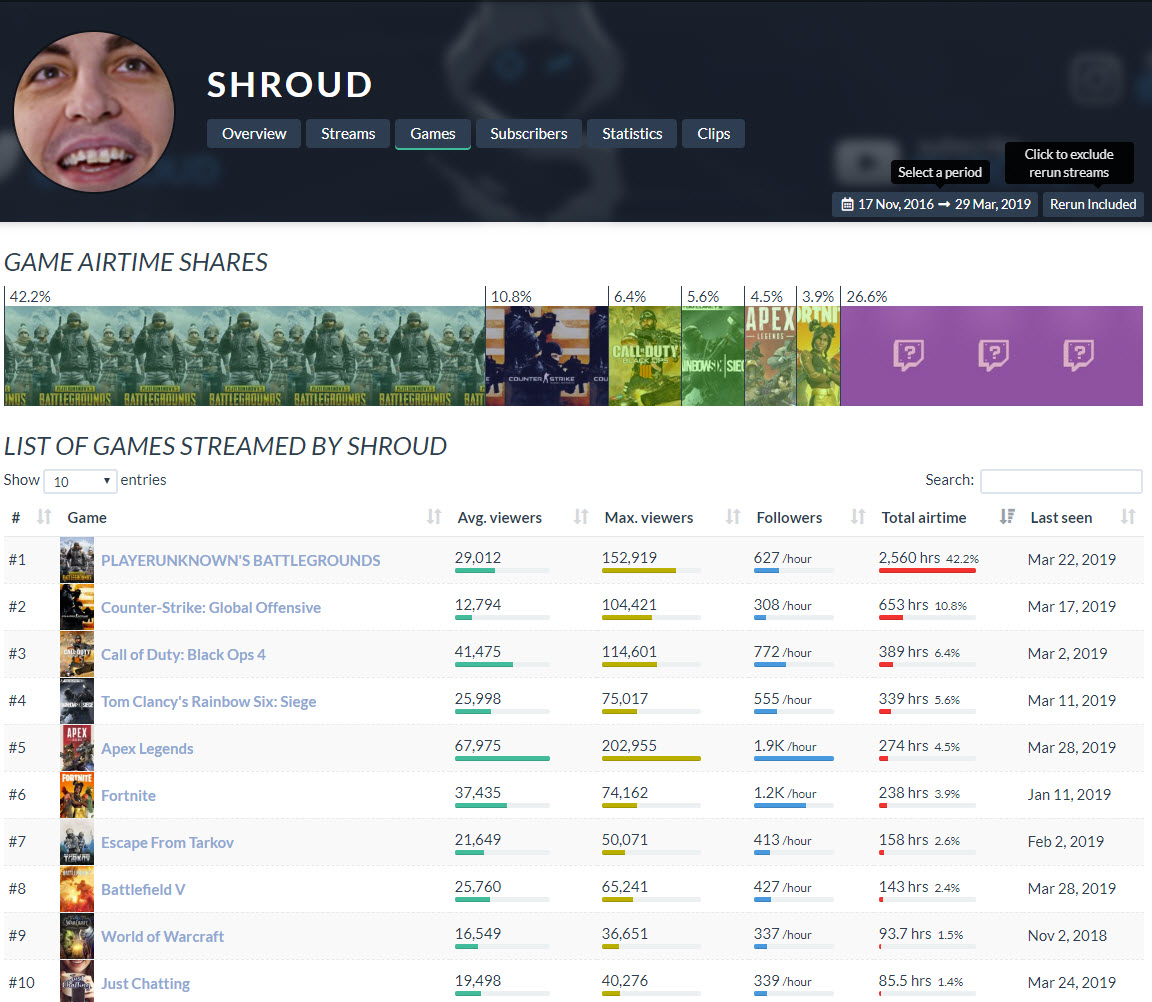The height and width of the screenshot is (1002, 1152).
Task: Open the Battlefield V link
Action: 143,890
